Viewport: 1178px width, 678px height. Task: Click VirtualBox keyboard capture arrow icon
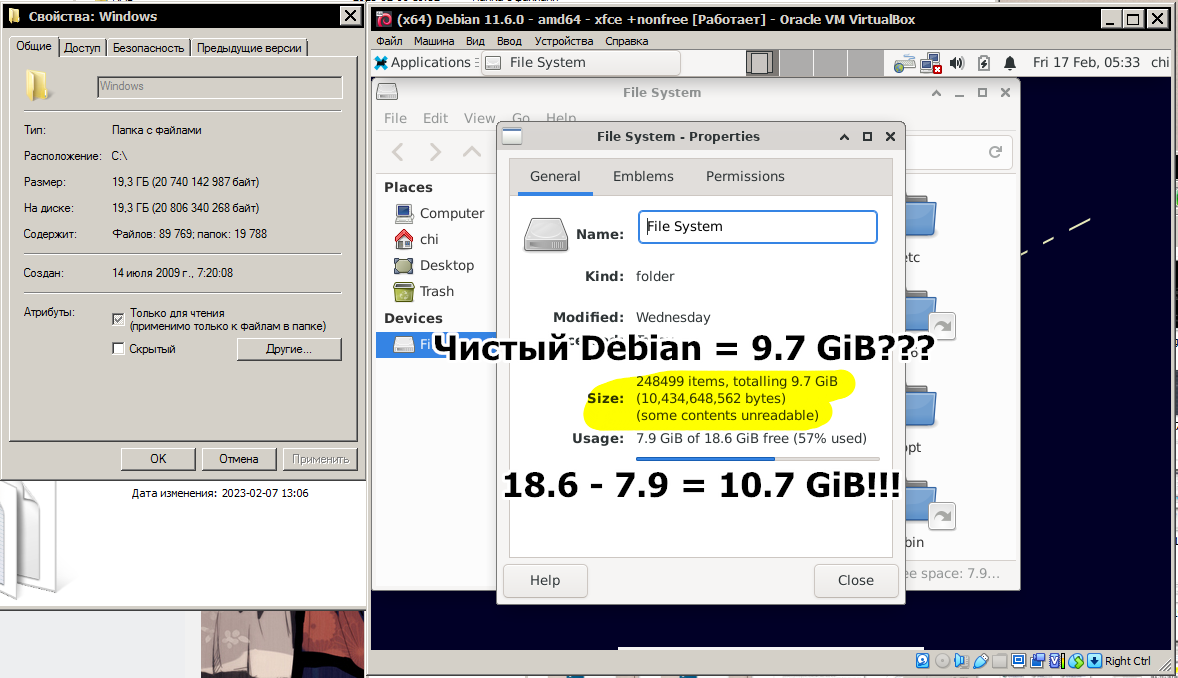coord(1095,661)
